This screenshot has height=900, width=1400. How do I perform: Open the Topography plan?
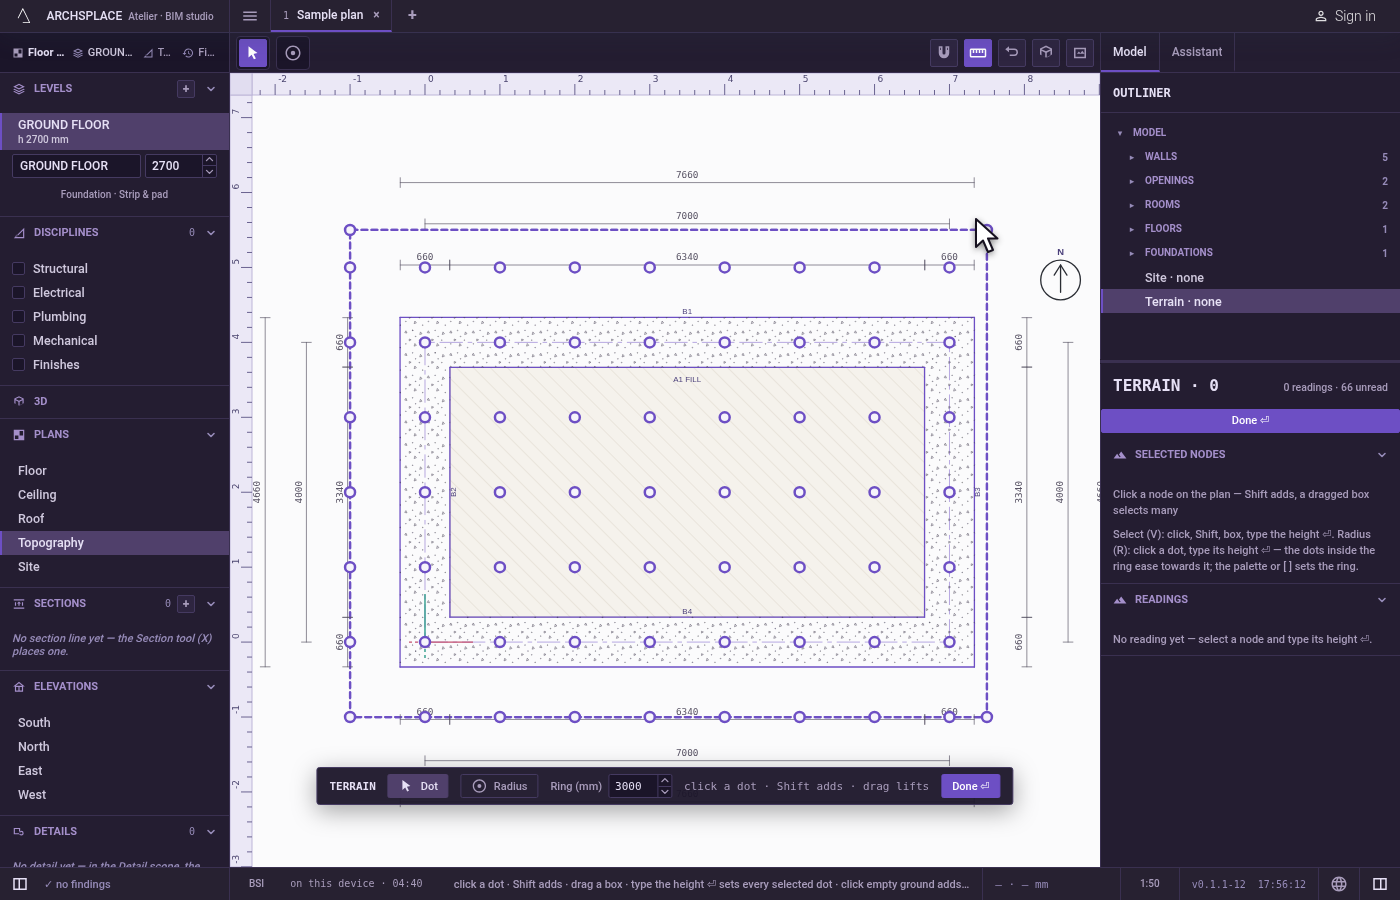click(x=115, y=543)
